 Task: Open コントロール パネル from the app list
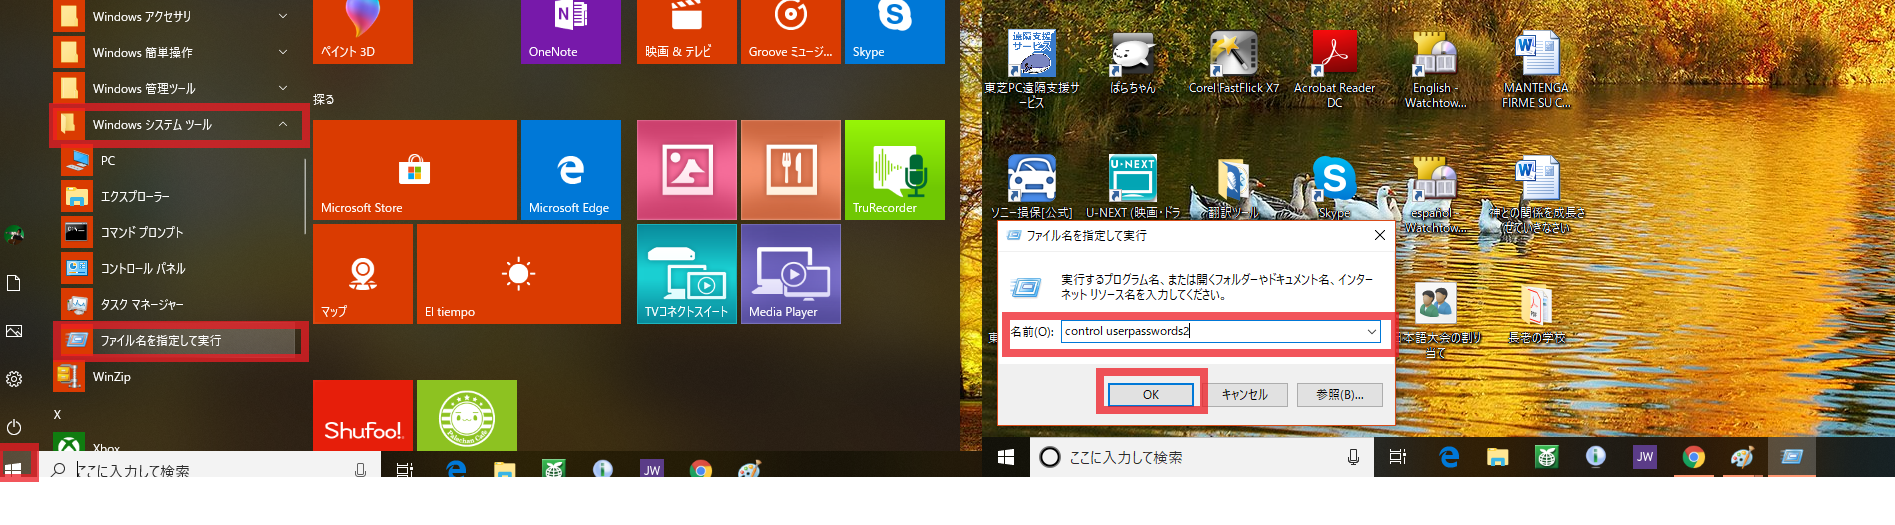coord(180,268)
